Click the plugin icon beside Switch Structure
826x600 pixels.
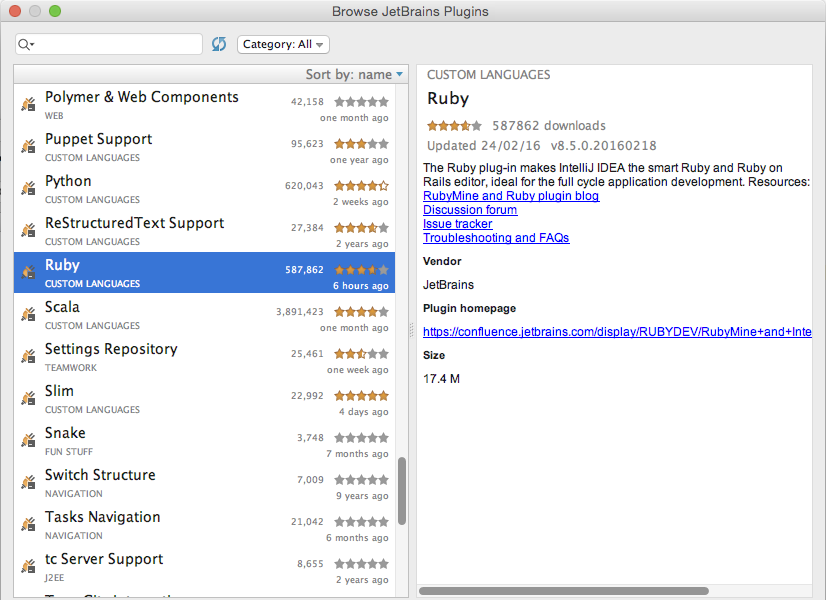pyautogui.click(x=28, y=482)
